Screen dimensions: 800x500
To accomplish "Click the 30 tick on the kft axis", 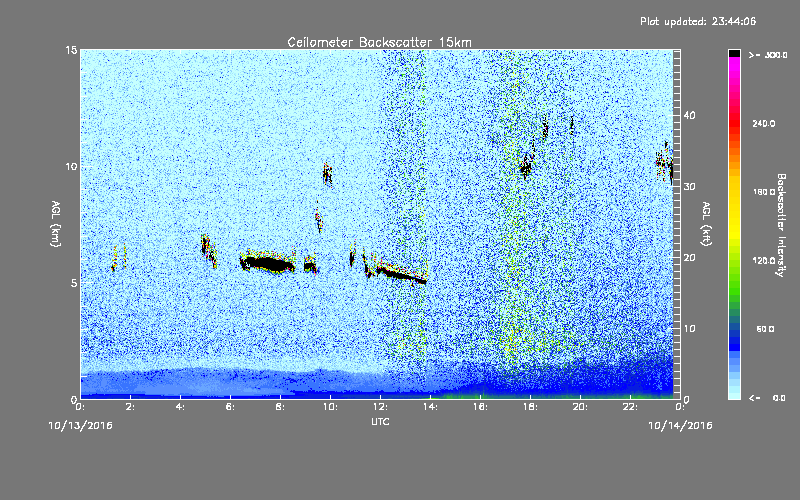I will [x=689, y=186].
